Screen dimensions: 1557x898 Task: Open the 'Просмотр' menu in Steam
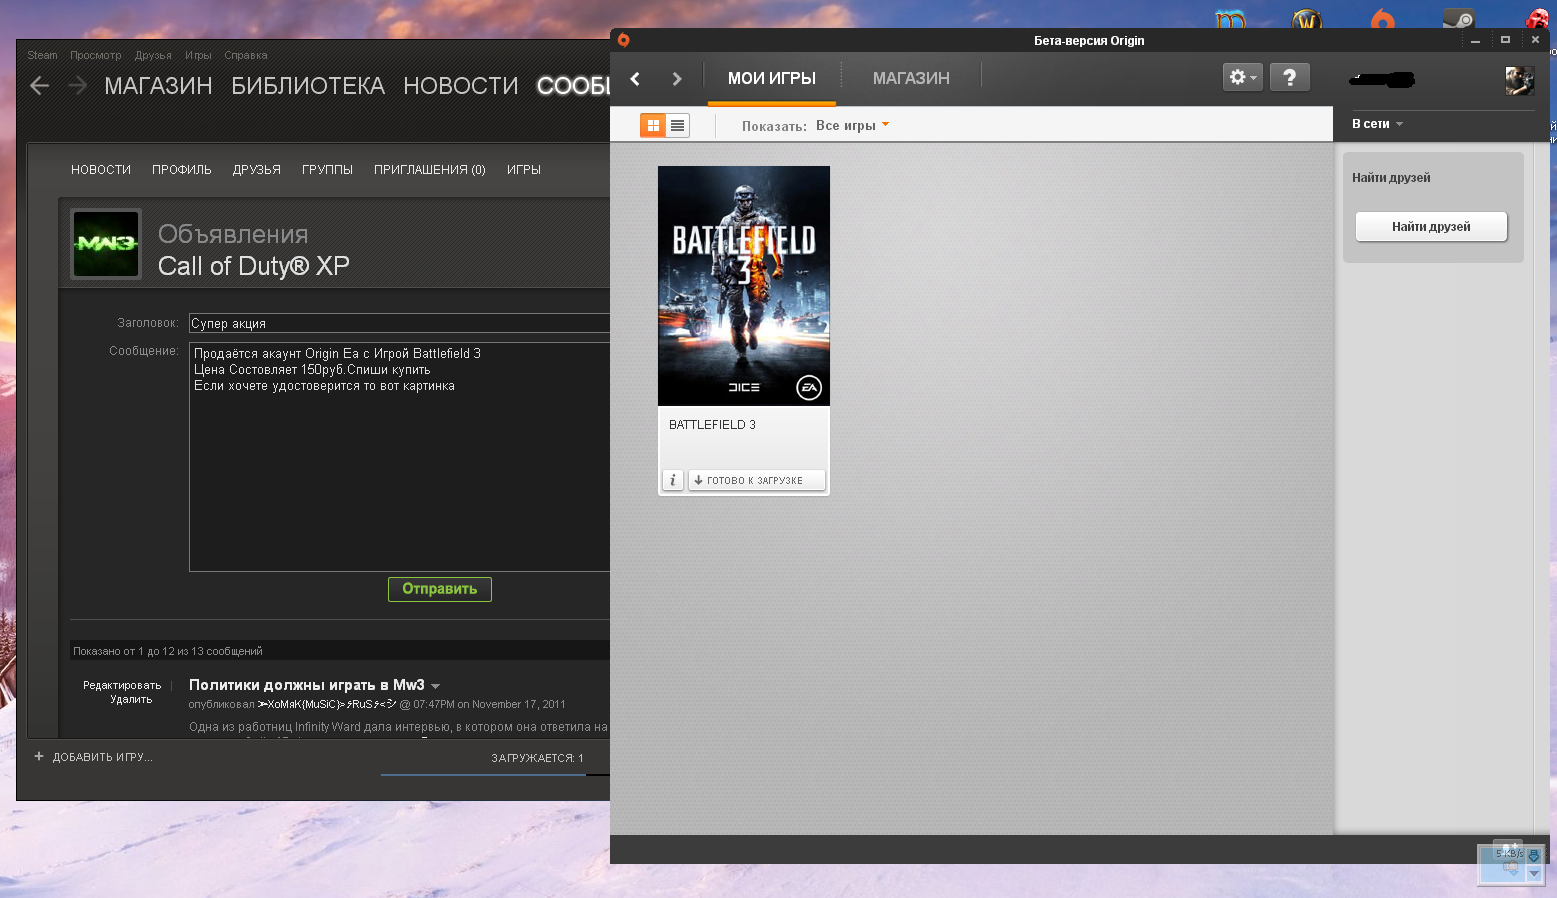(x=95, y=55)
